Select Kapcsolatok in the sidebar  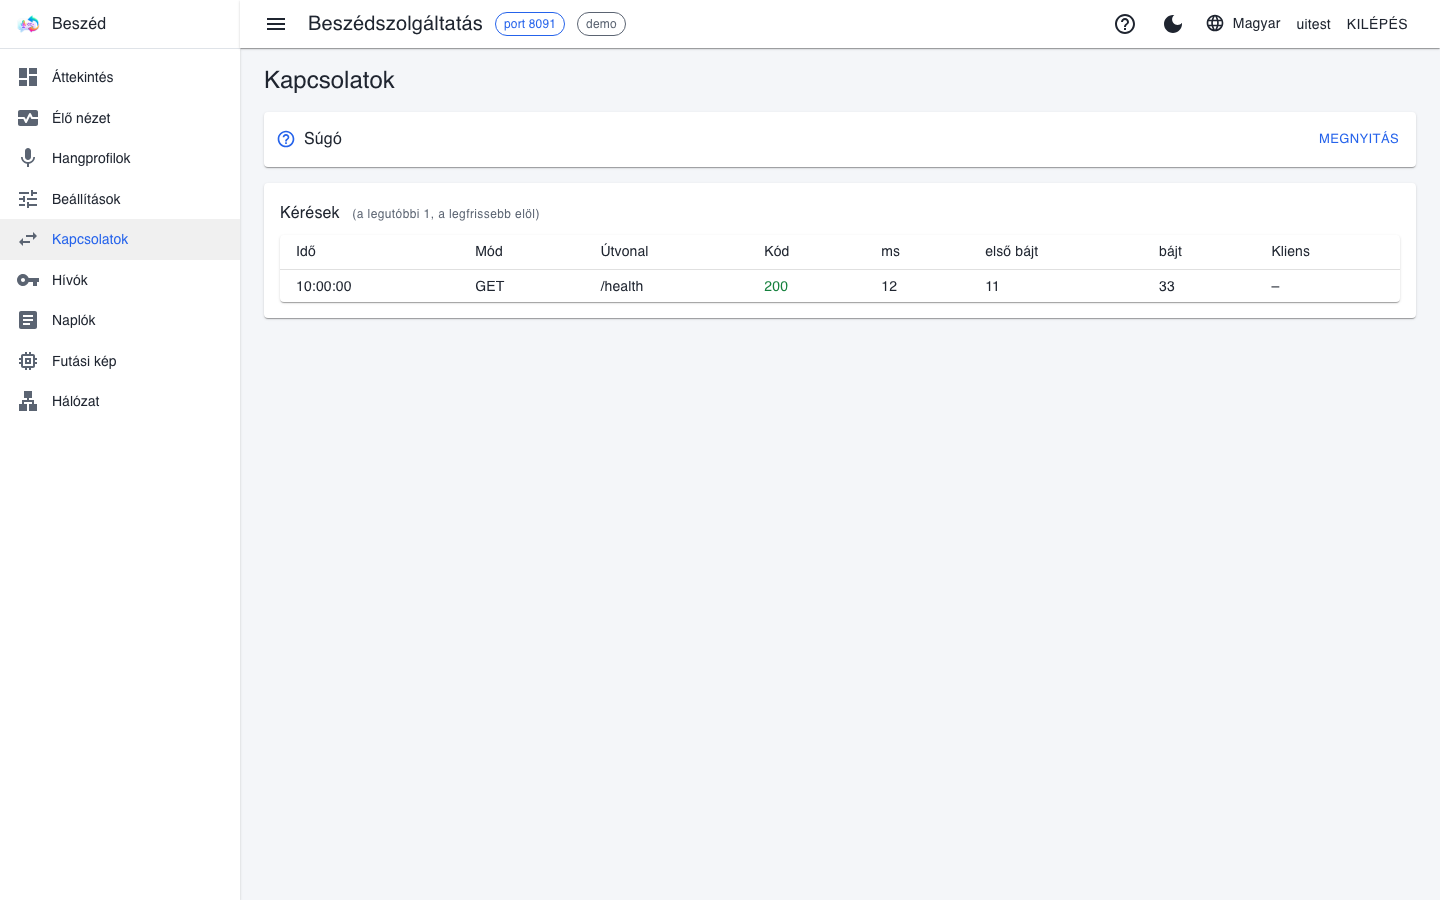click(120, 239)
